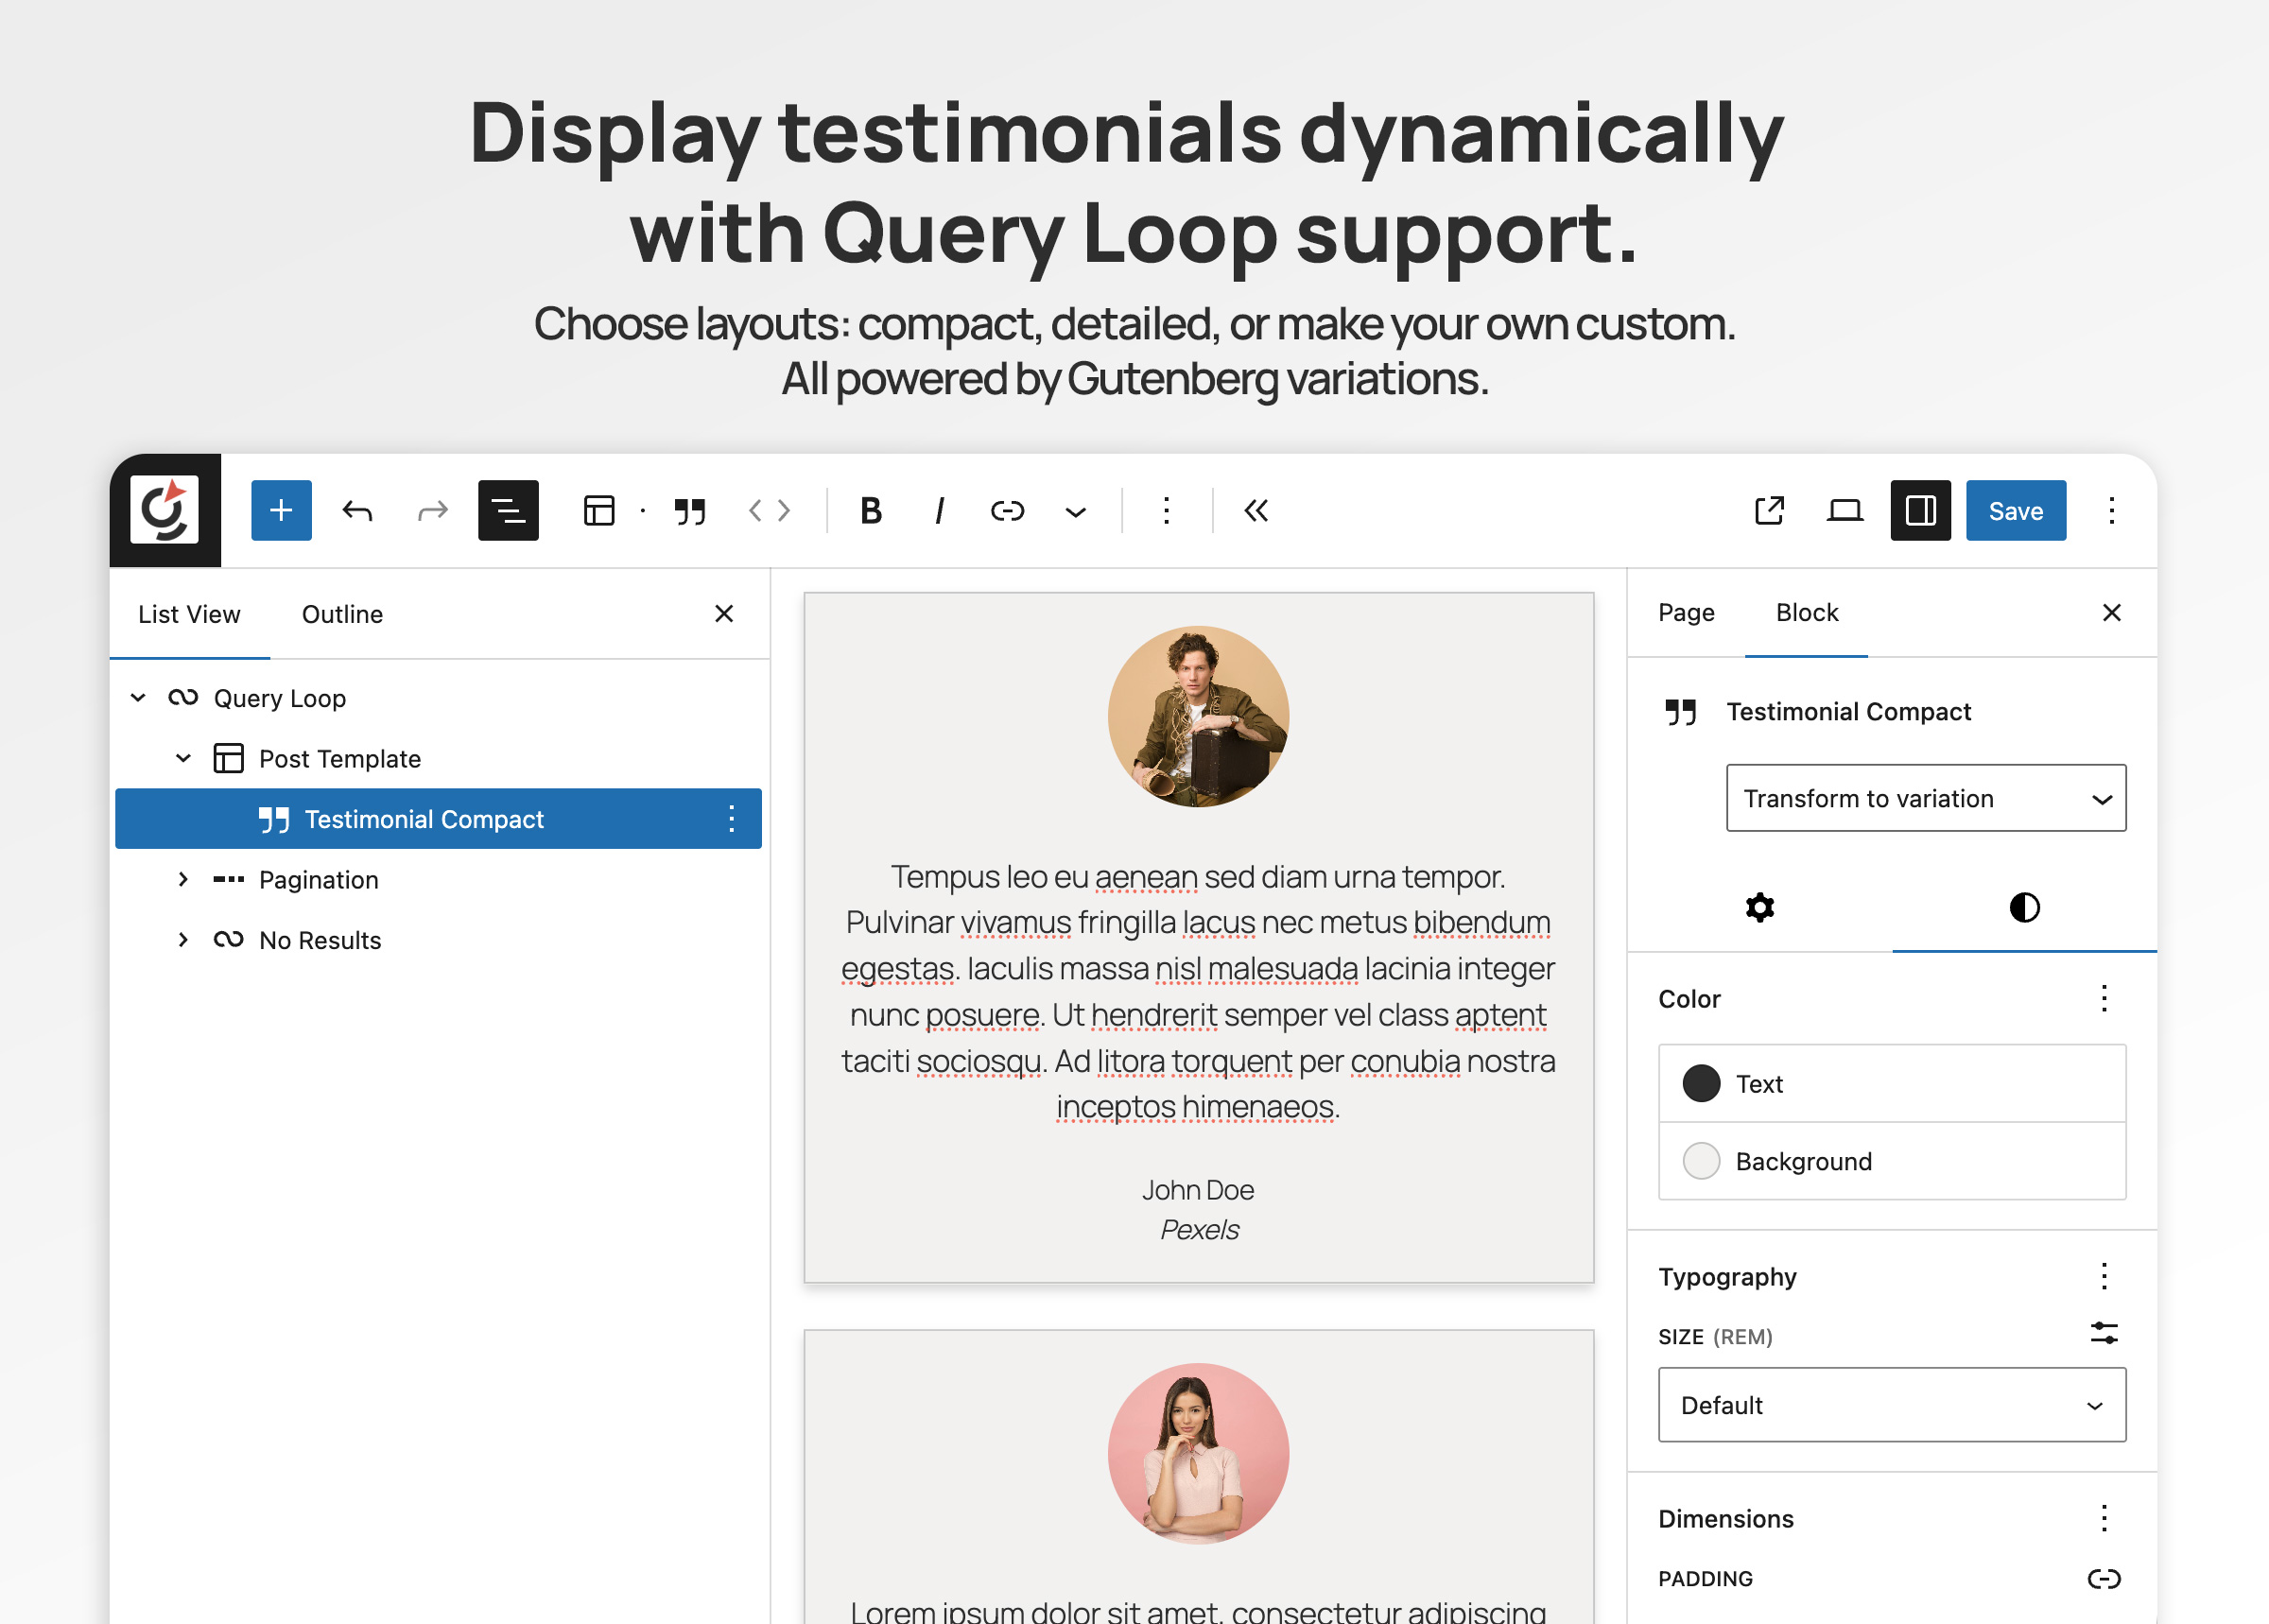
Task: Open Testimonial Compact options menu
Action: point(731,819)
